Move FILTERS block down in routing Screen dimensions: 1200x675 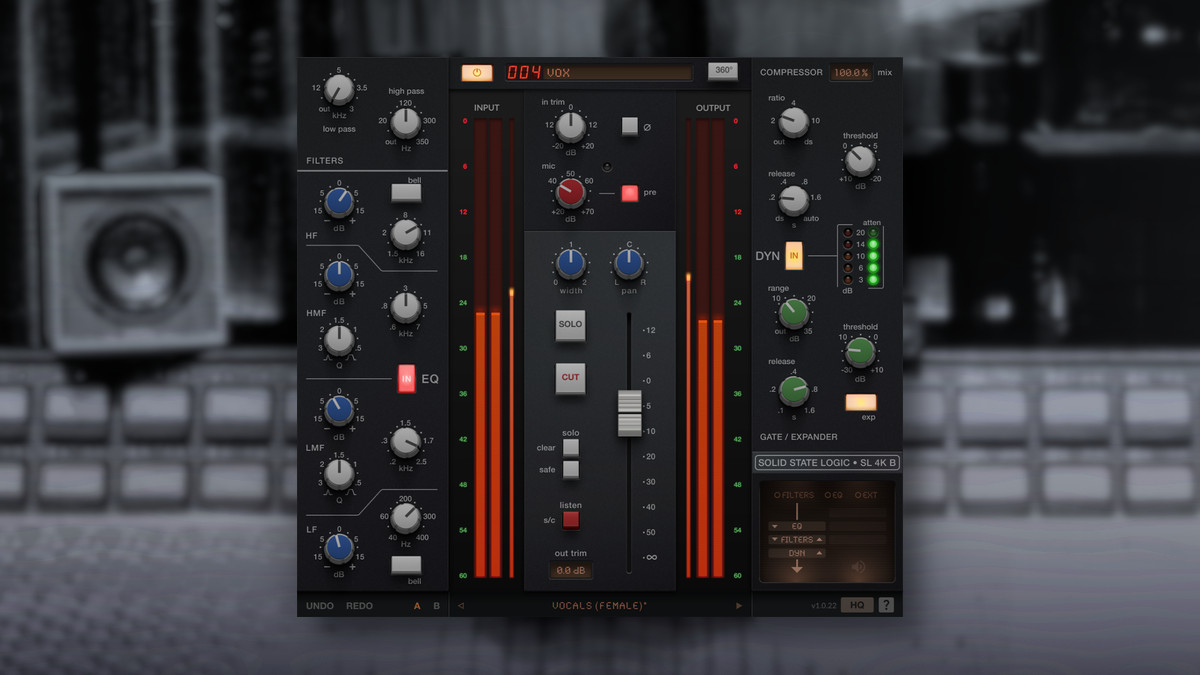(775, 539)
